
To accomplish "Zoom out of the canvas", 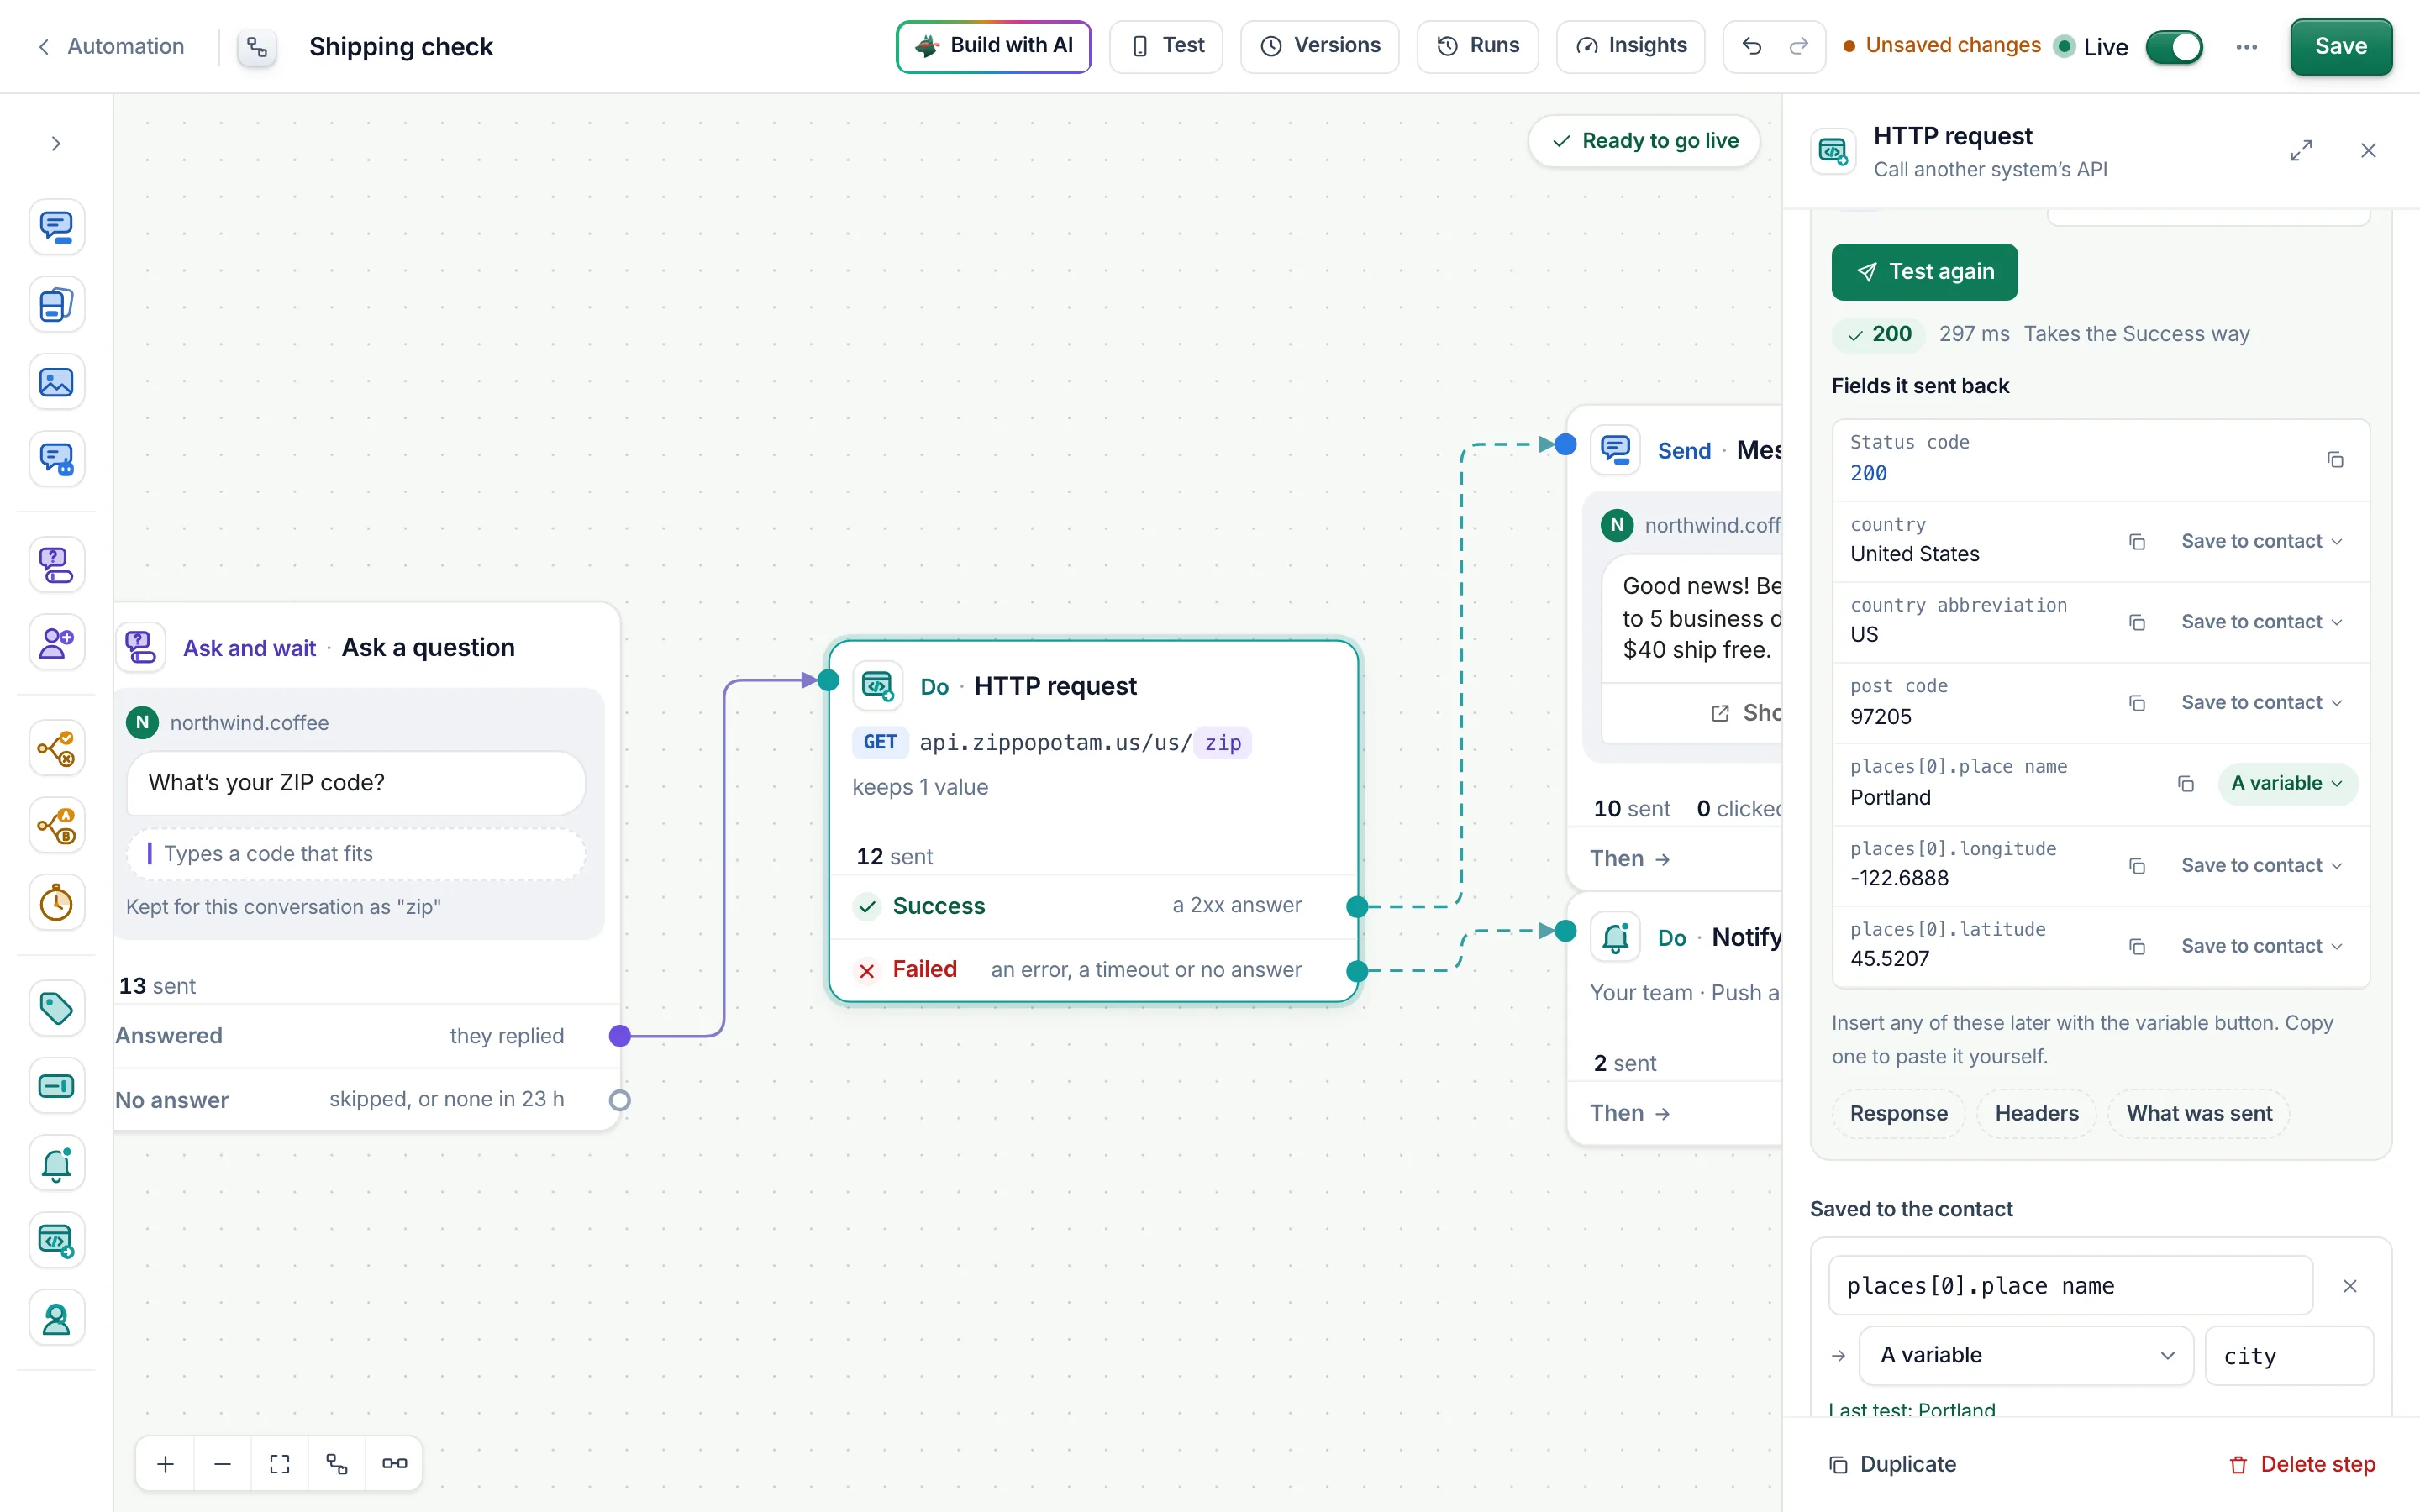I will (222, 1464).
